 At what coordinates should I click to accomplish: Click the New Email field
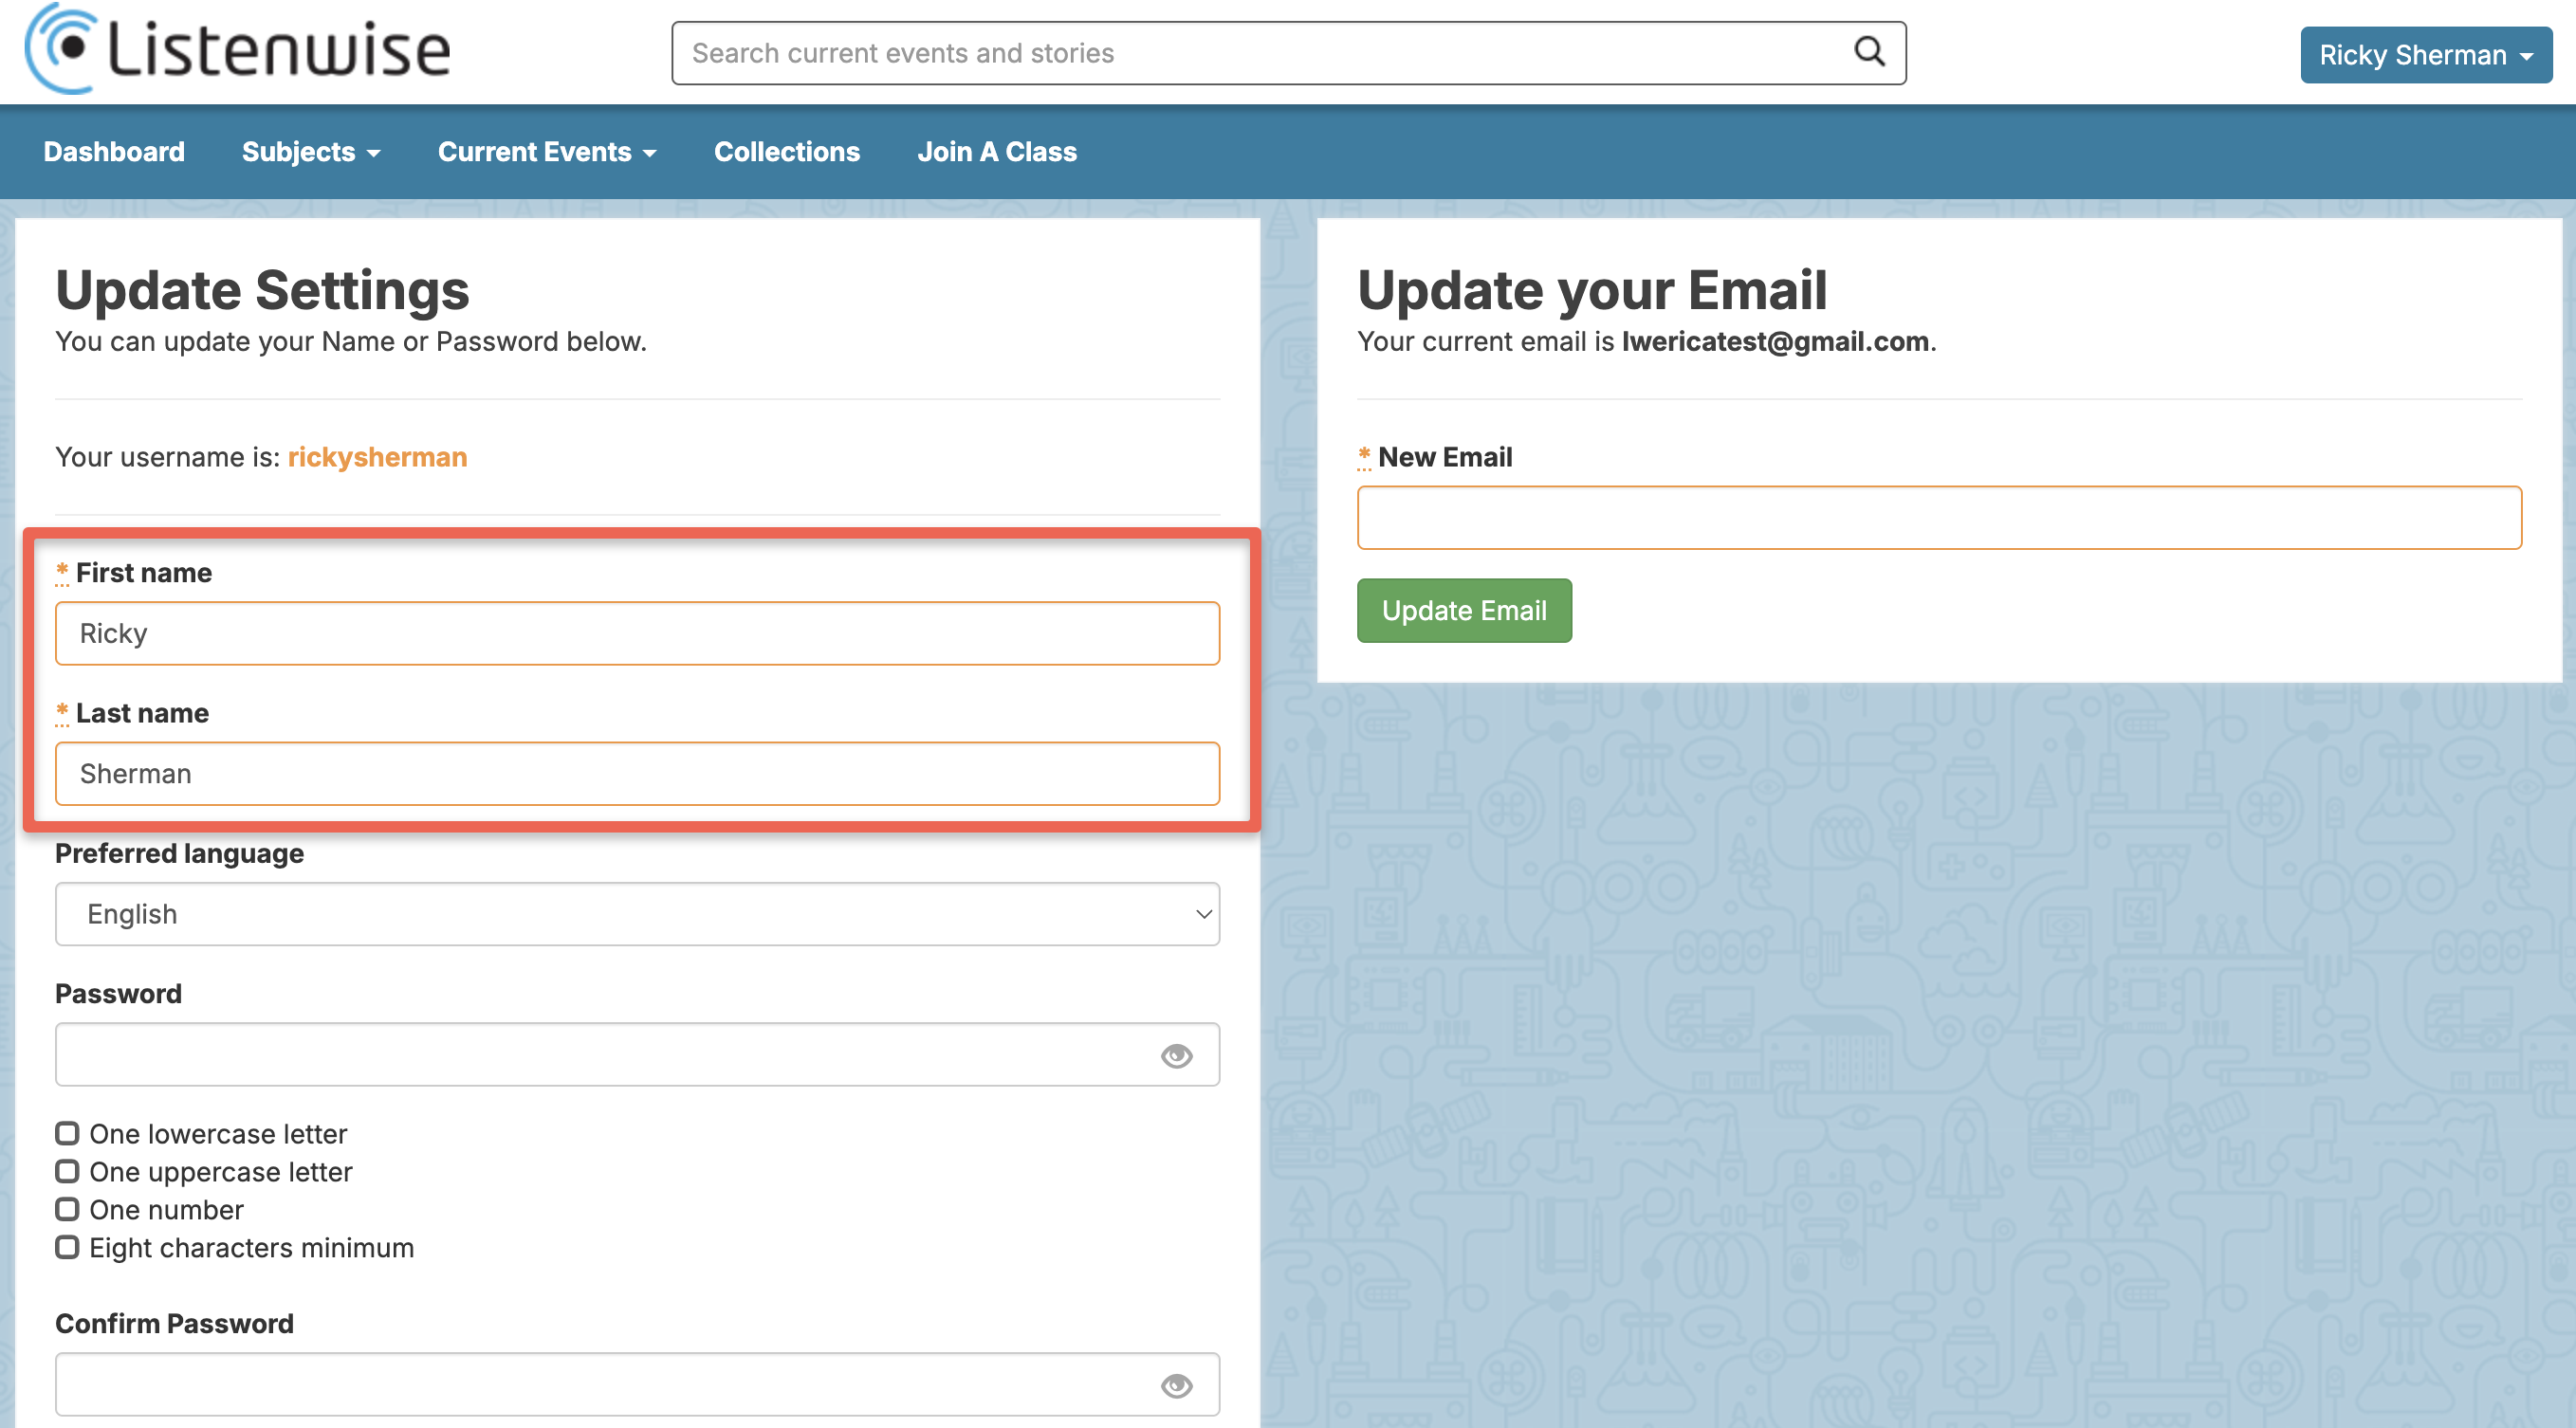coord(1939,517)
